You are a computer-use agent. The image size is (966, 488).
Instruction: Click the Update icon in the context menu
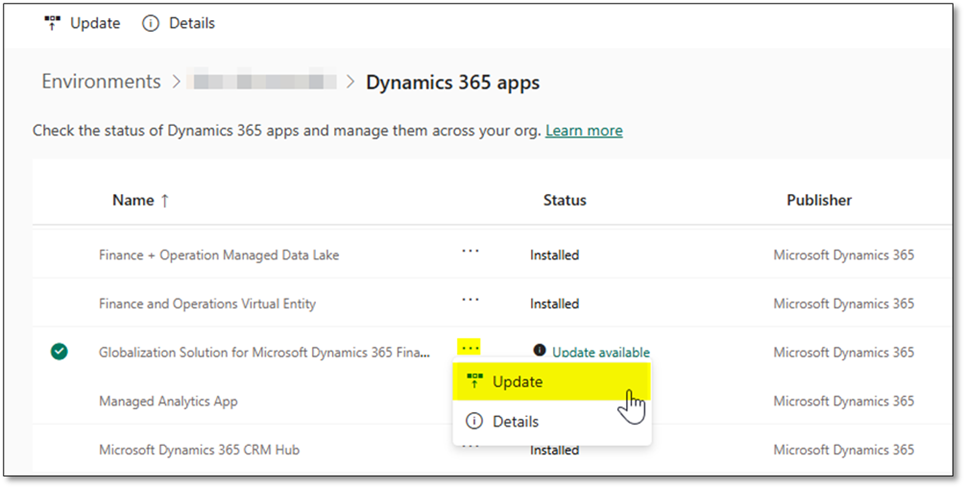pyautogui.click(x=475, y=381)
